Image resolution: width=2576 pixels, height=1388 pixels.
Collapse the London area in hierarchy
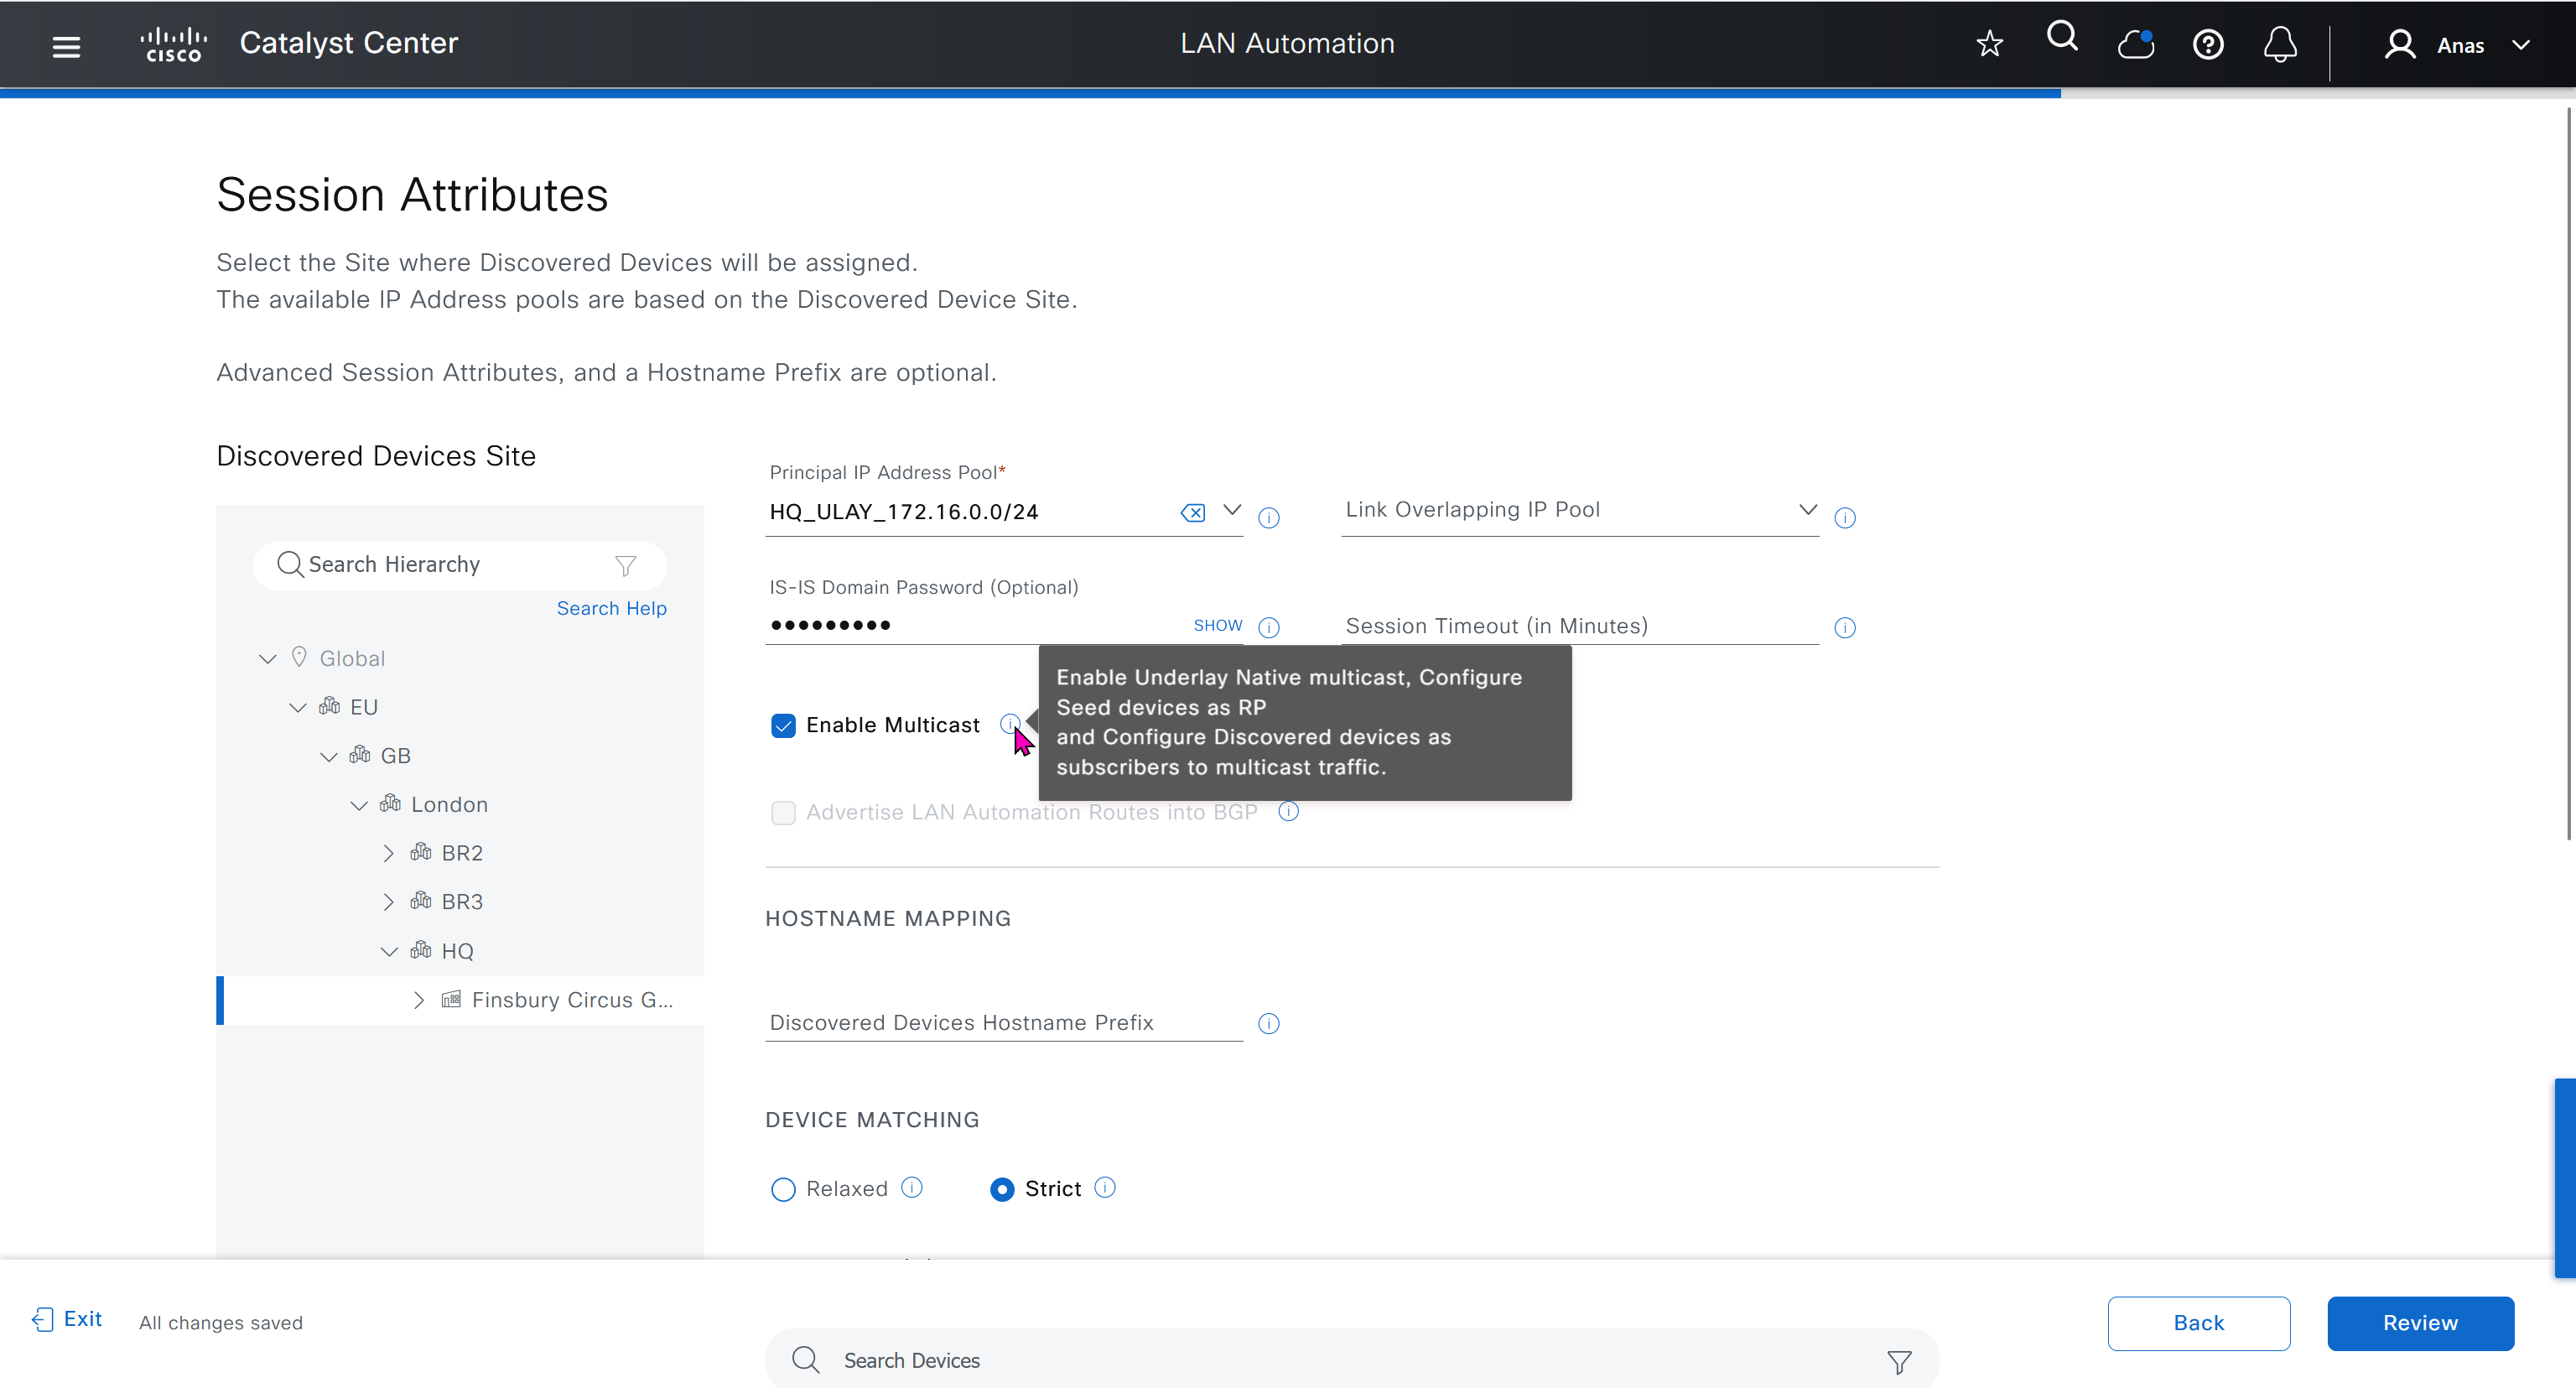coord(358,805)
